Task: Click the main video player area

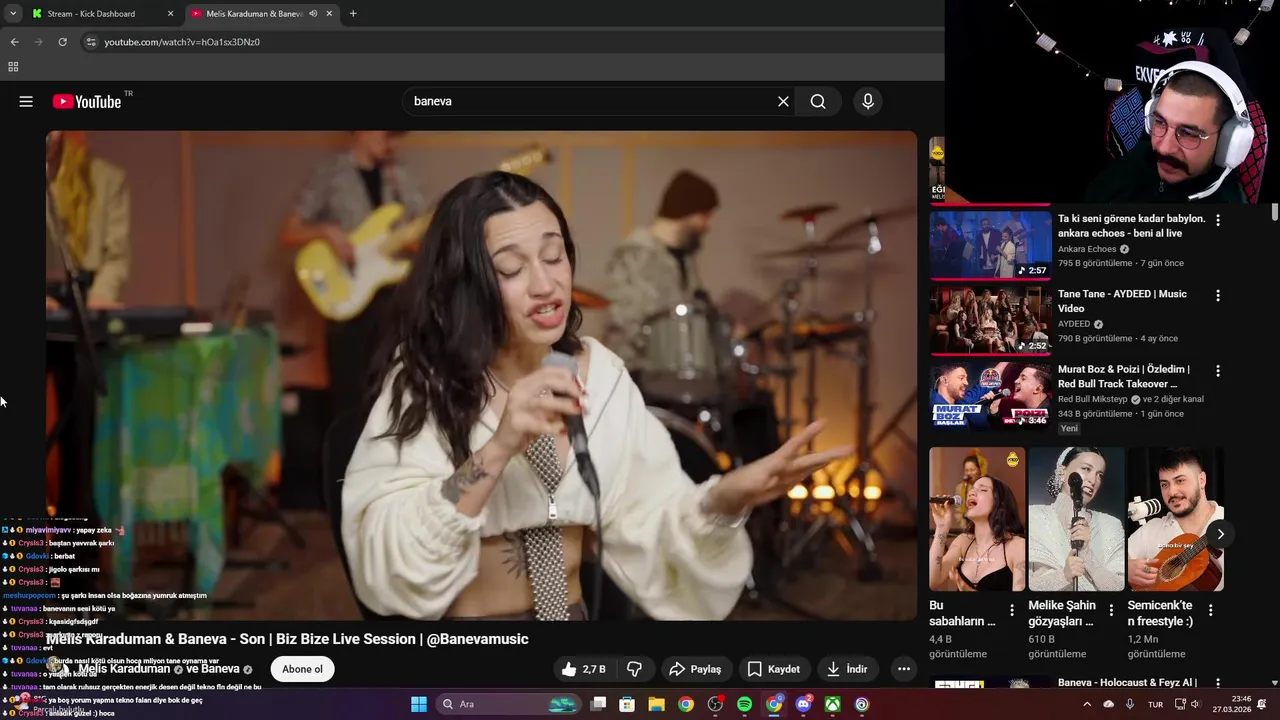Action: [x=481, y=375]
